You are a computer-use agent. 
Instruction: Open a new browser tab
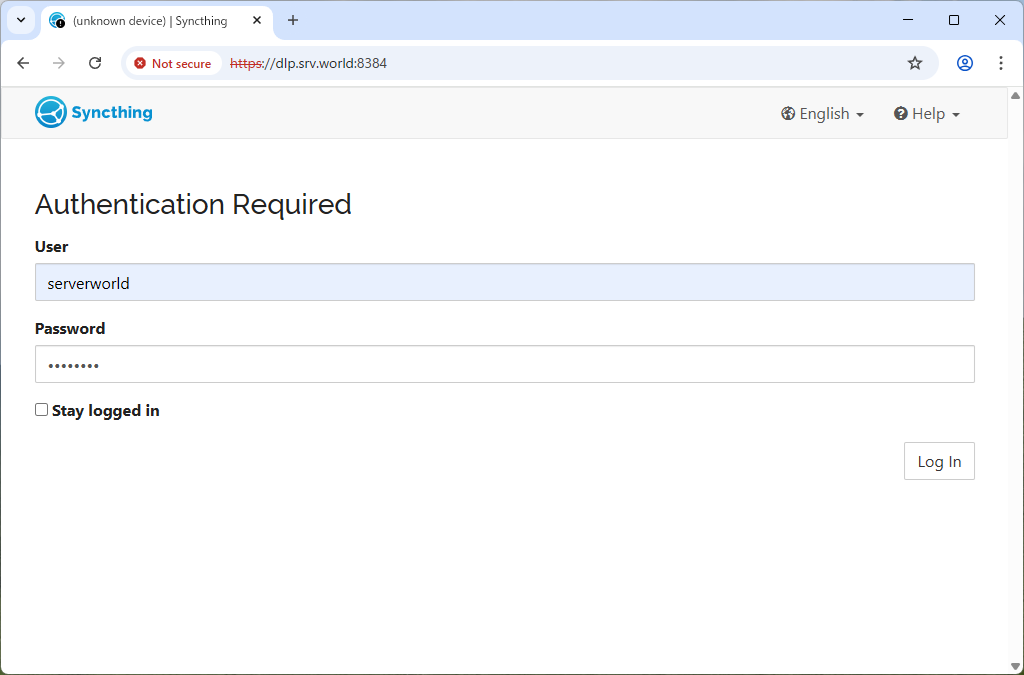click(293, 21)
